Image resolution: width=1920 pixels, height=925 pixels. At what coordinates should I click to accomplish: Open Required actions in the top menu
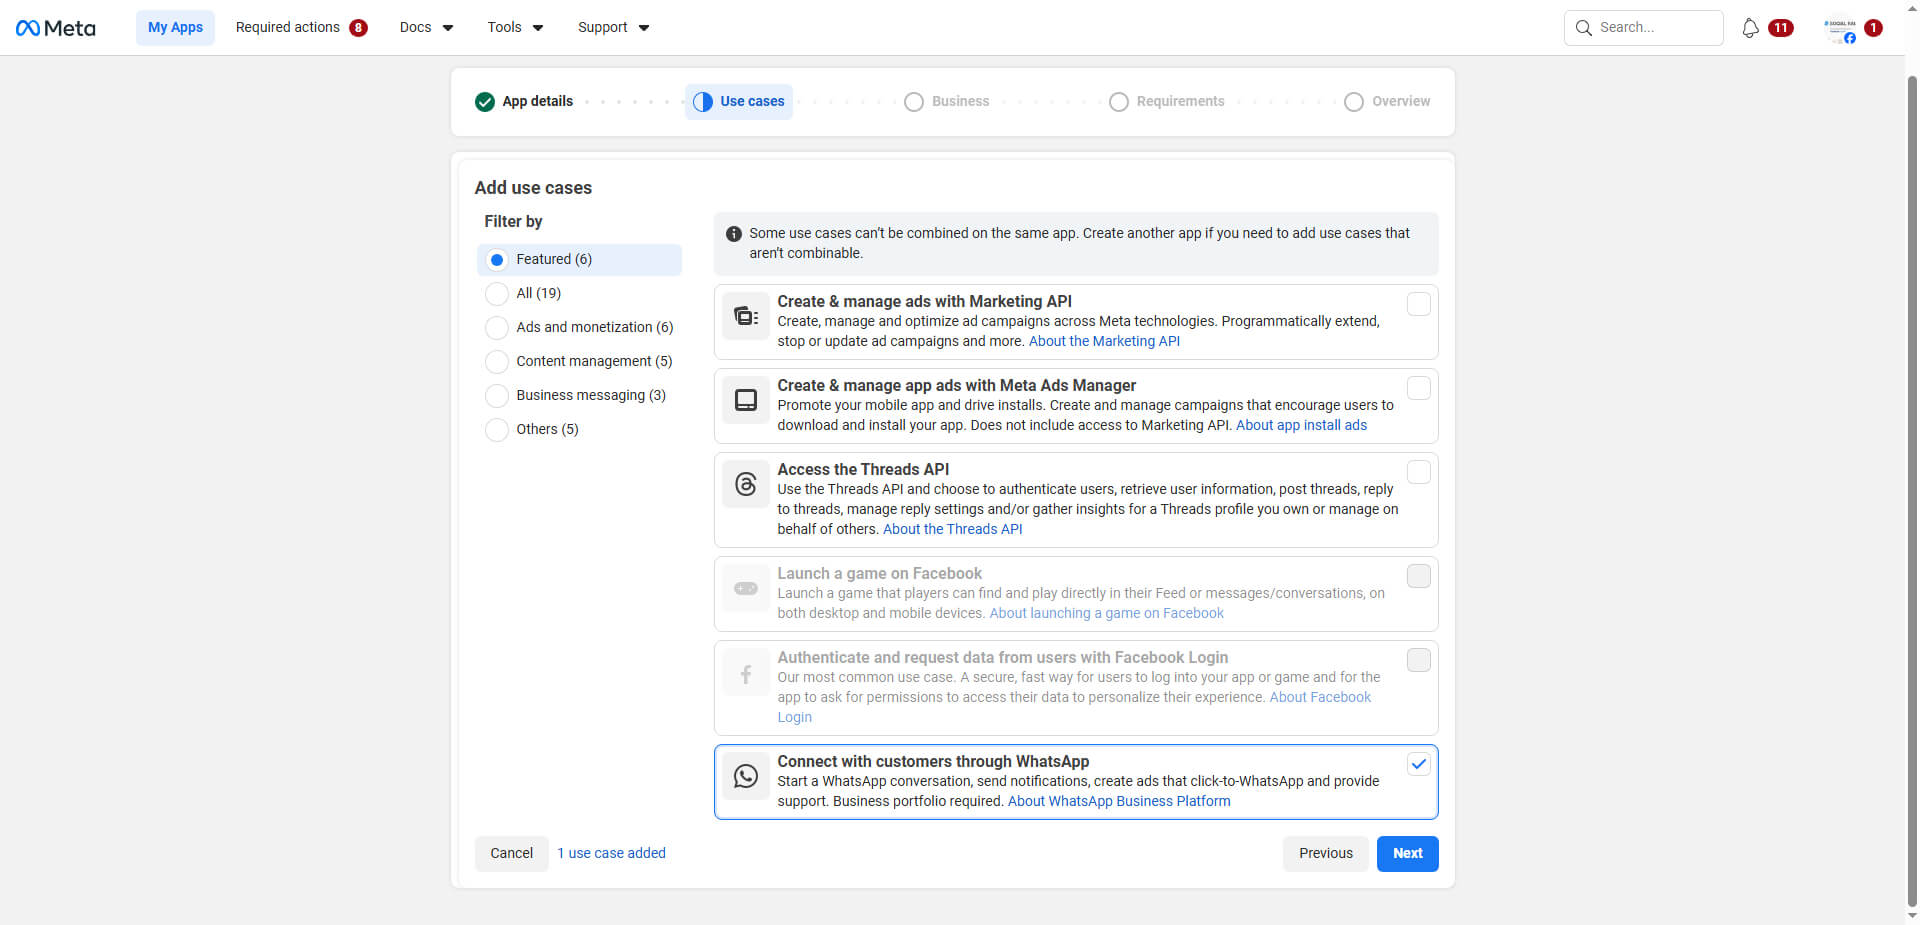click(301, 28)
